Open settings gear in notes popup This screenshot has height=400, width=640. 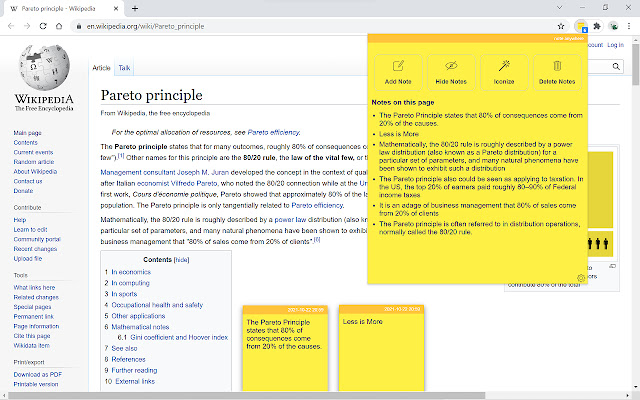(582, 277)
